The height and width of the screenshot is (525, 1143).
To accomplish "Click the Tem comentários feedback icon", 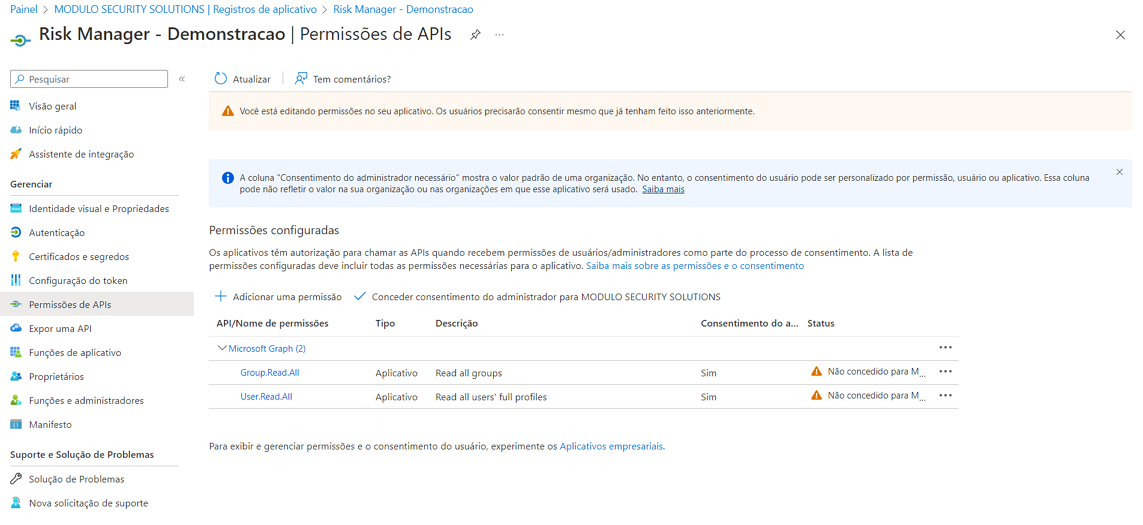I will pyautogui.click(x=300, y=79).
